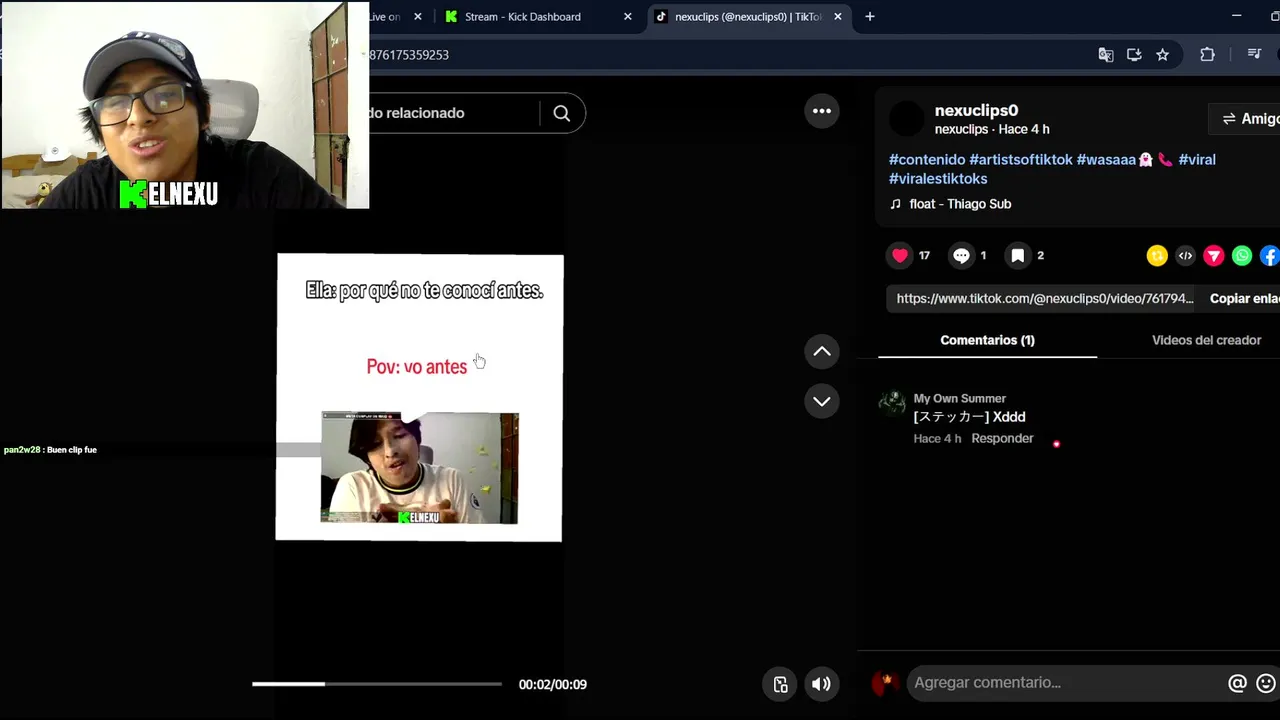Viewport: 1280px width, 720px height.
Task: Click the #viral hashtag
Action: [1197, 160]
